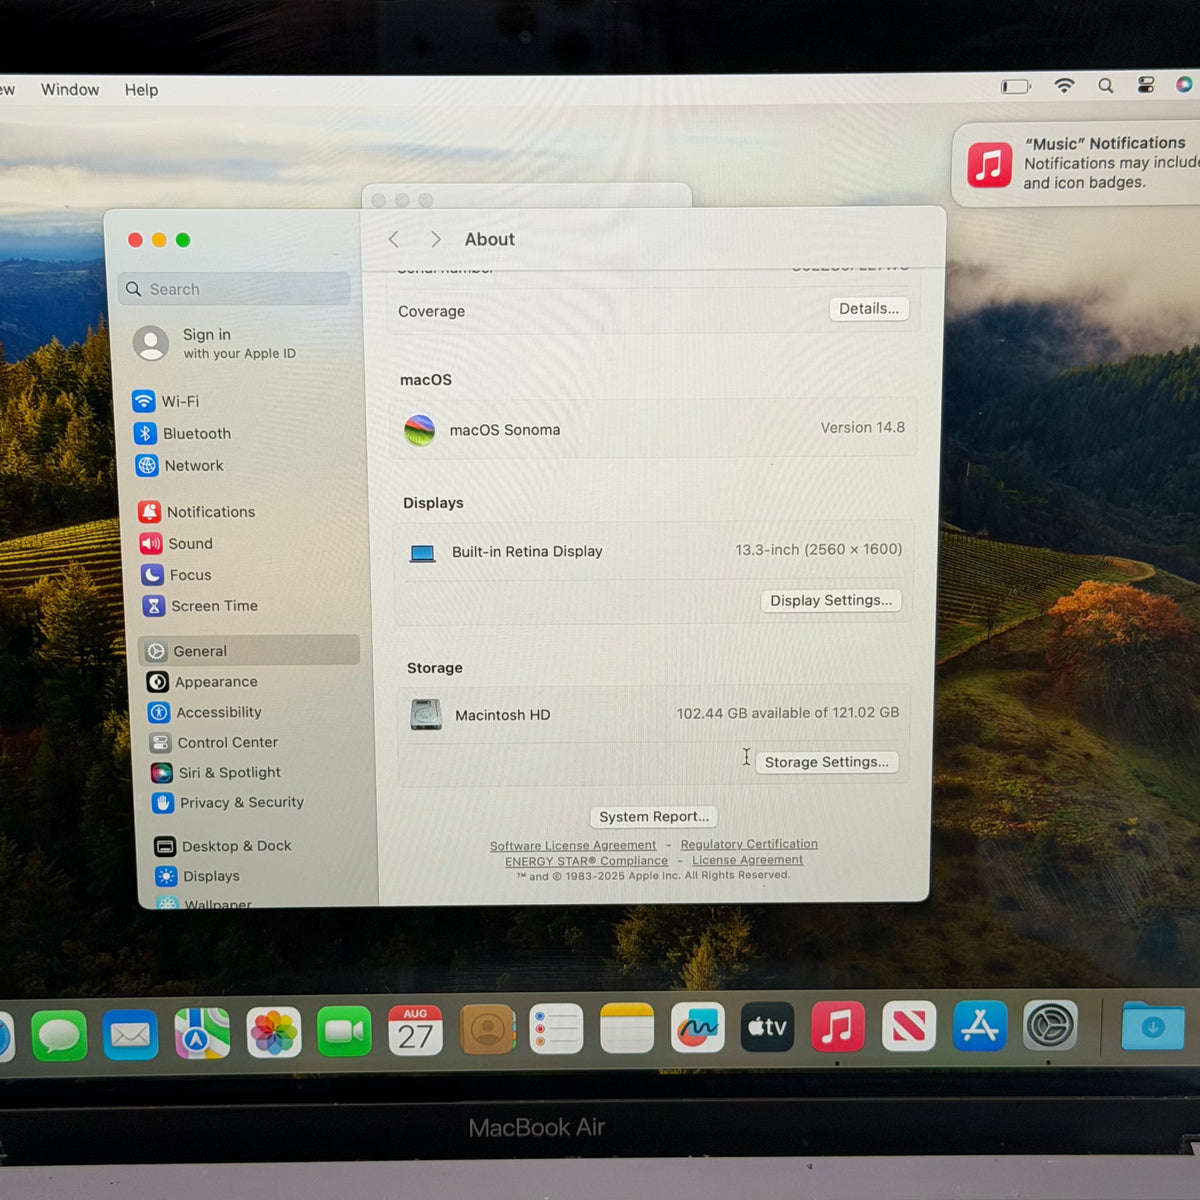Open the Help menu
The width and height of the screenshot is (1200, 1200).
coord(141,90)
